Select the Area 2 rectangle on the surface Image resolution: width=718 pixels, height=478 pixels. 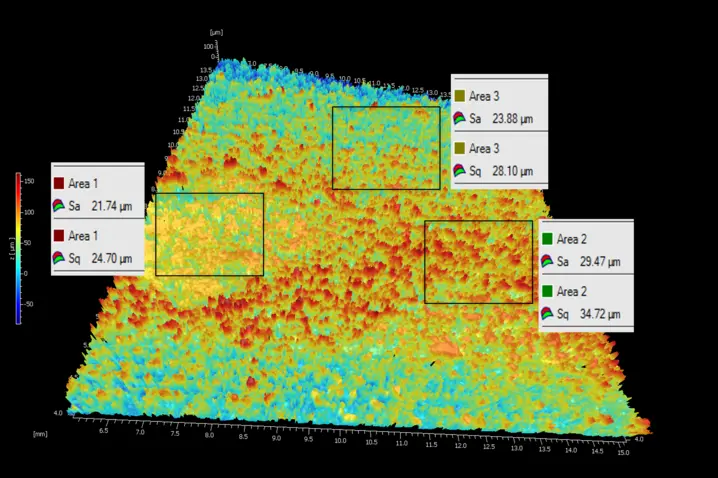point(478,262)
